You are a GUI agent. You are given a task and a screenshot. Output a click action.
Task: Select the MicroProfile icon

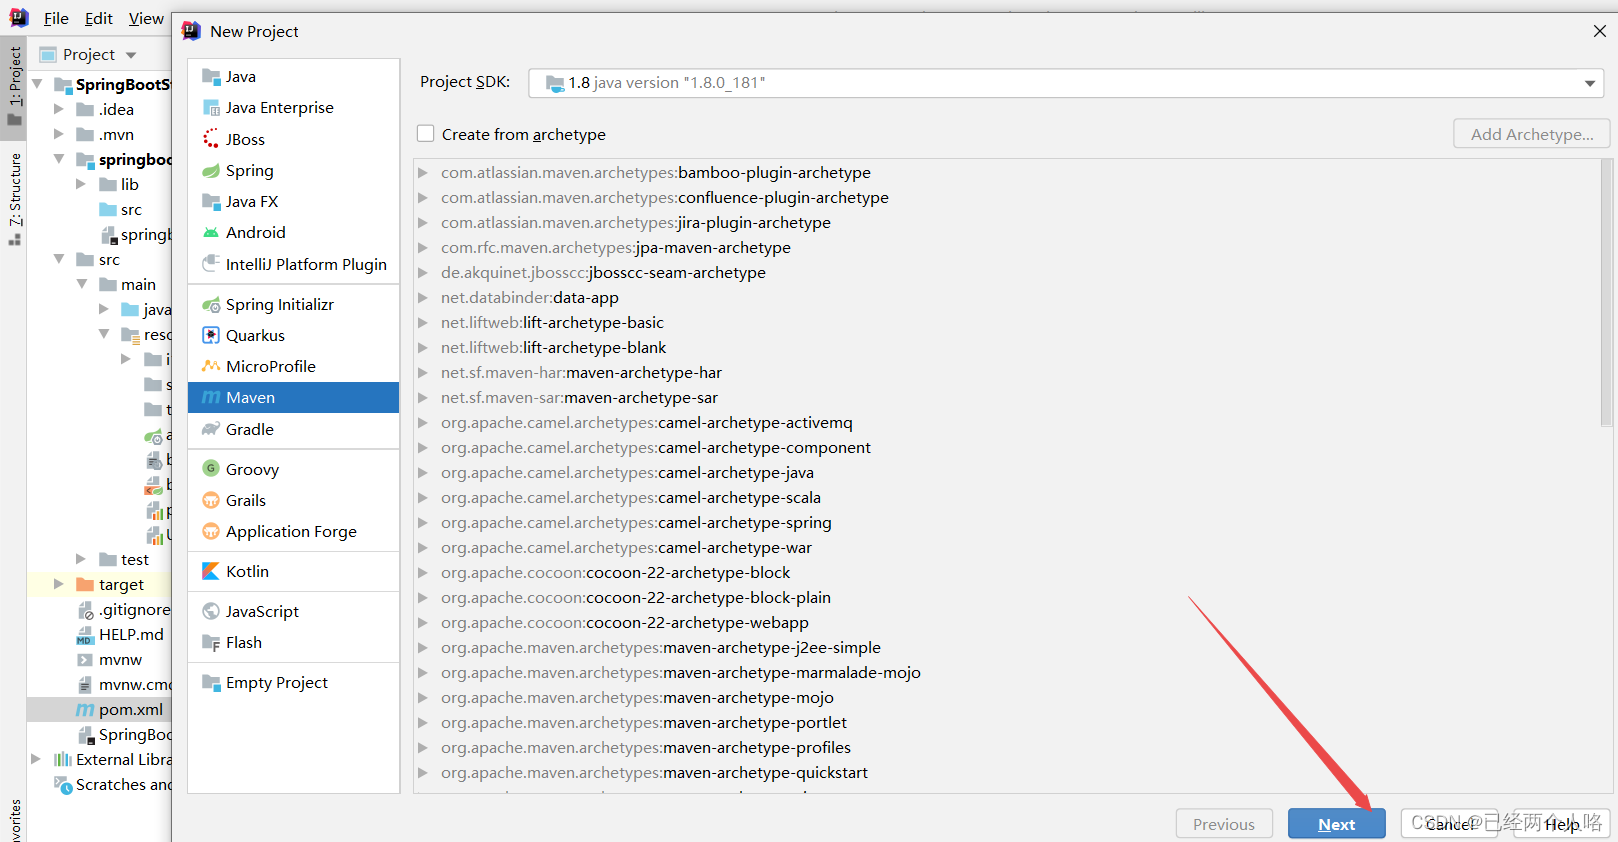(211, 366)
